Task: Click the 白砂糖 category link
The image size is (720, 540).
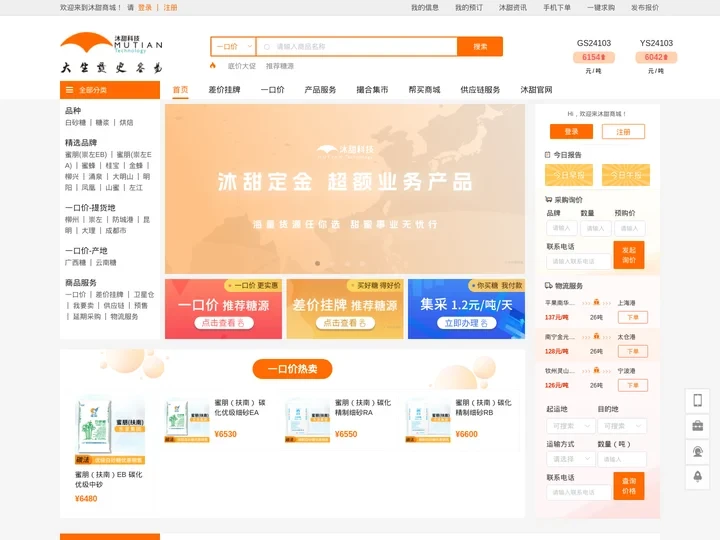Action: point(75,123)
